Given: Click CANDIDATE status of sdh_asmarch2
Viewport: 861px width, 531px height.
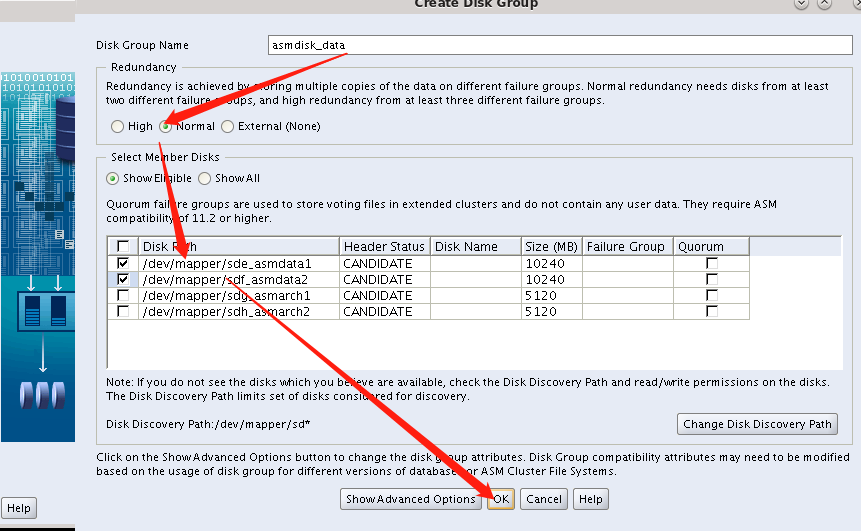Looking at the screenshot, I should point(385,311).
